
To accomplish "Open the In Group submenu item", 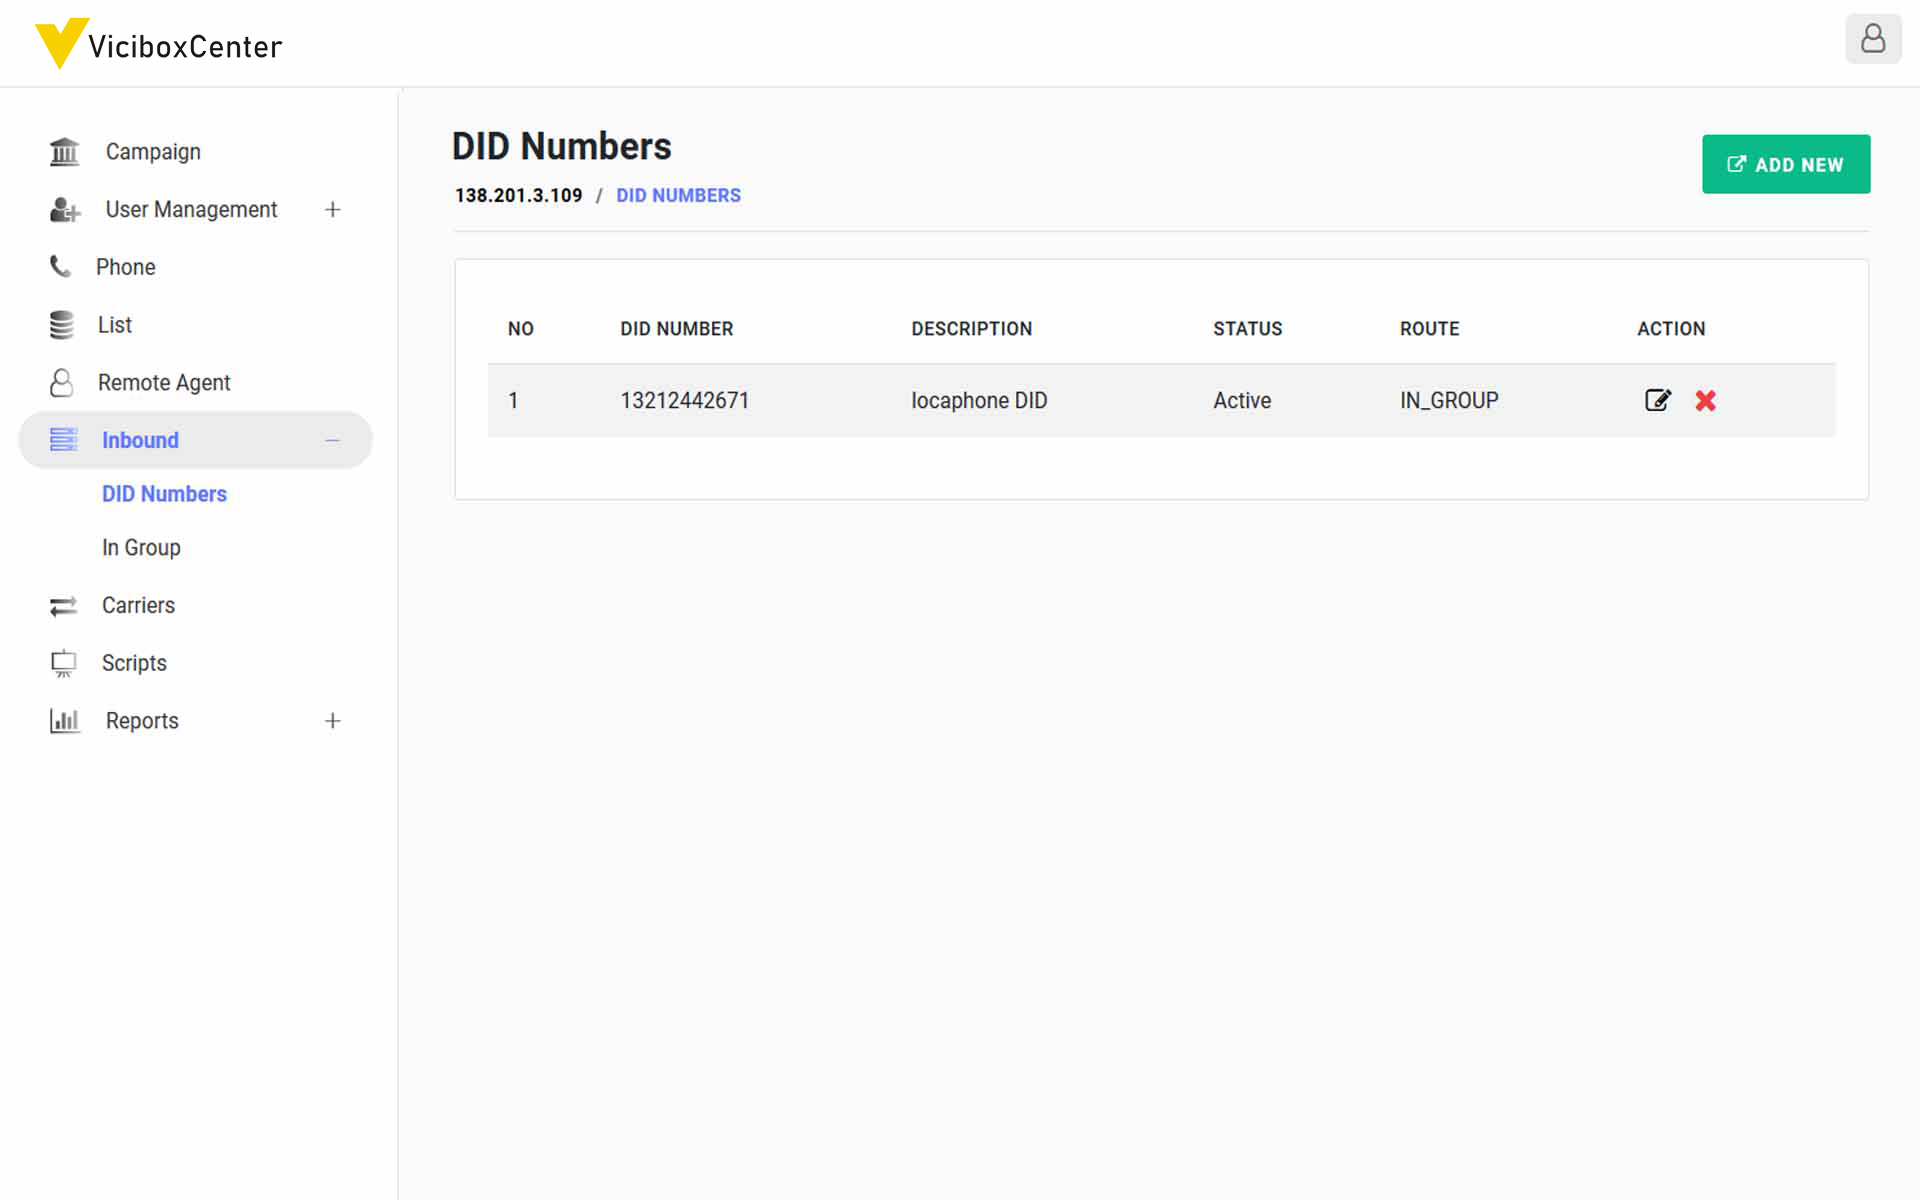I will 141,548.
